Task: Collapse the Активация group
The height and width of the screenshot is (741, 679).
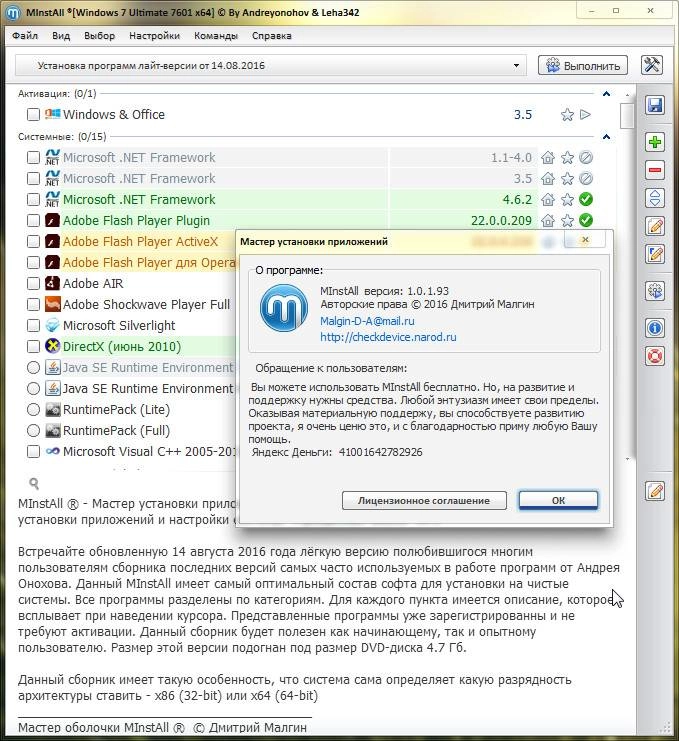Action: click(606, 94)
